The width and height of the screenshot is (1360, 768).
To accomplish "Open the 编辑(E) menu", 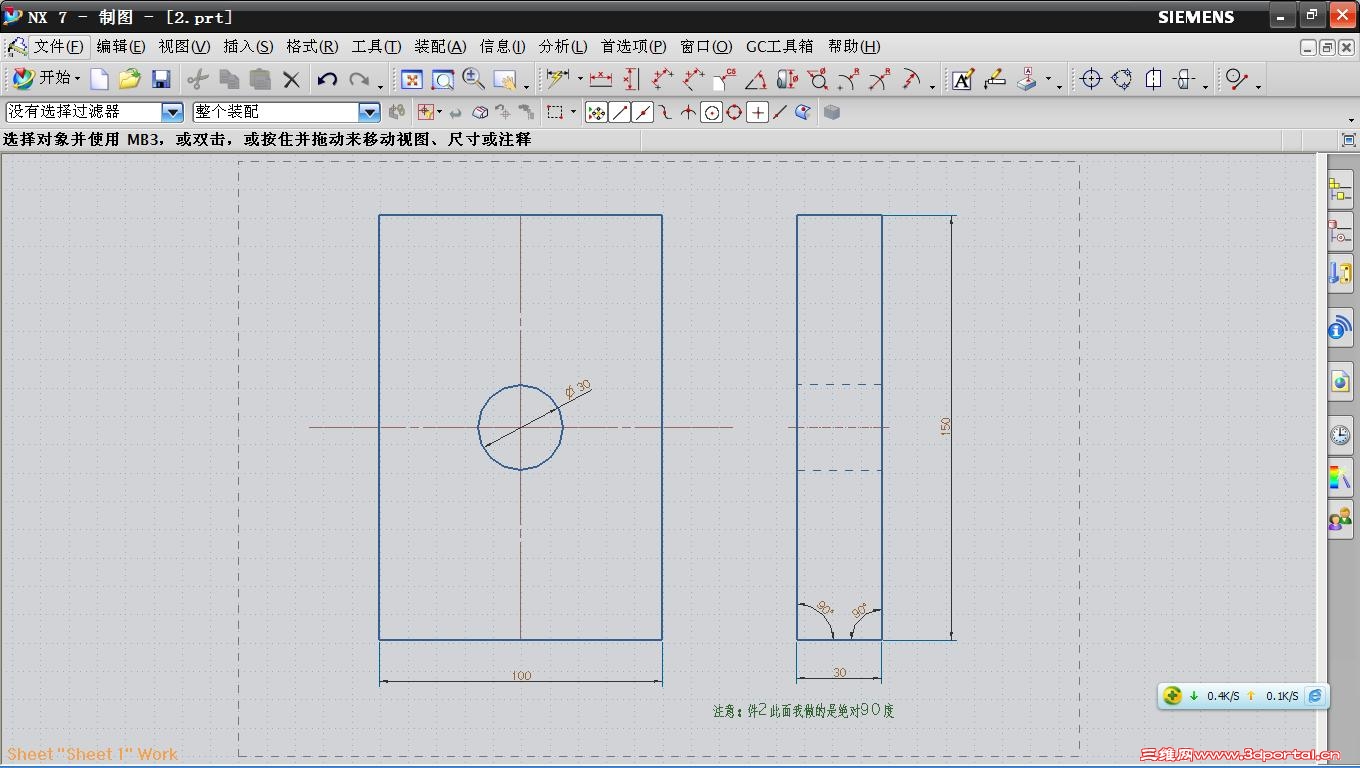I will coord(121,46).
